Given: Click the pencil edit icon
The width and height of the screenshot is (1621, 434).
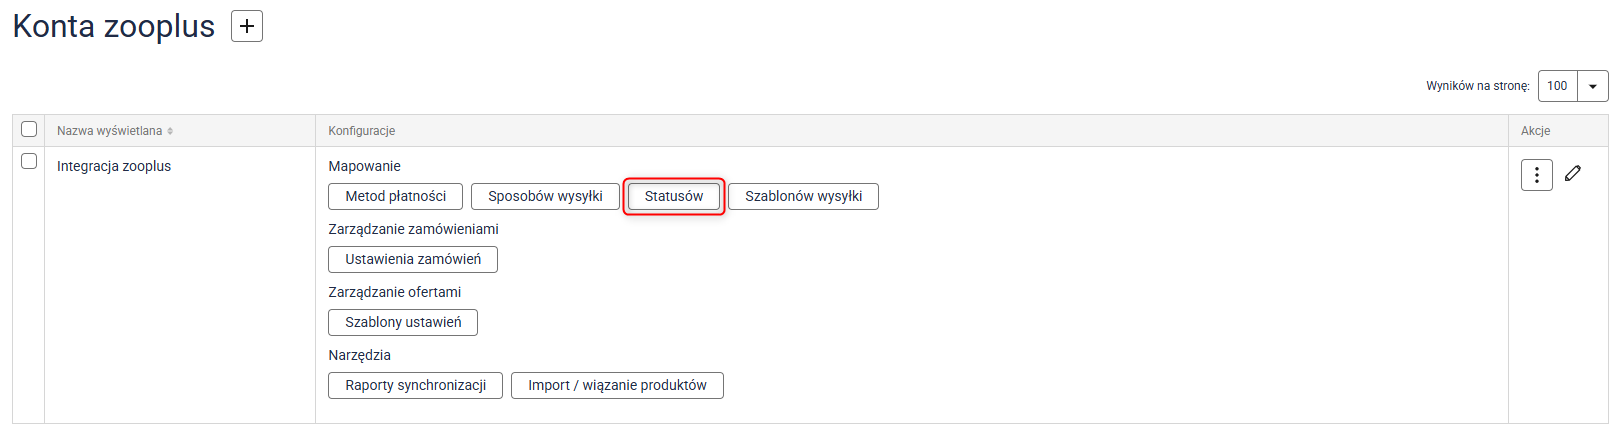Looking at the screenshot, I should (x=1573, y=173).
